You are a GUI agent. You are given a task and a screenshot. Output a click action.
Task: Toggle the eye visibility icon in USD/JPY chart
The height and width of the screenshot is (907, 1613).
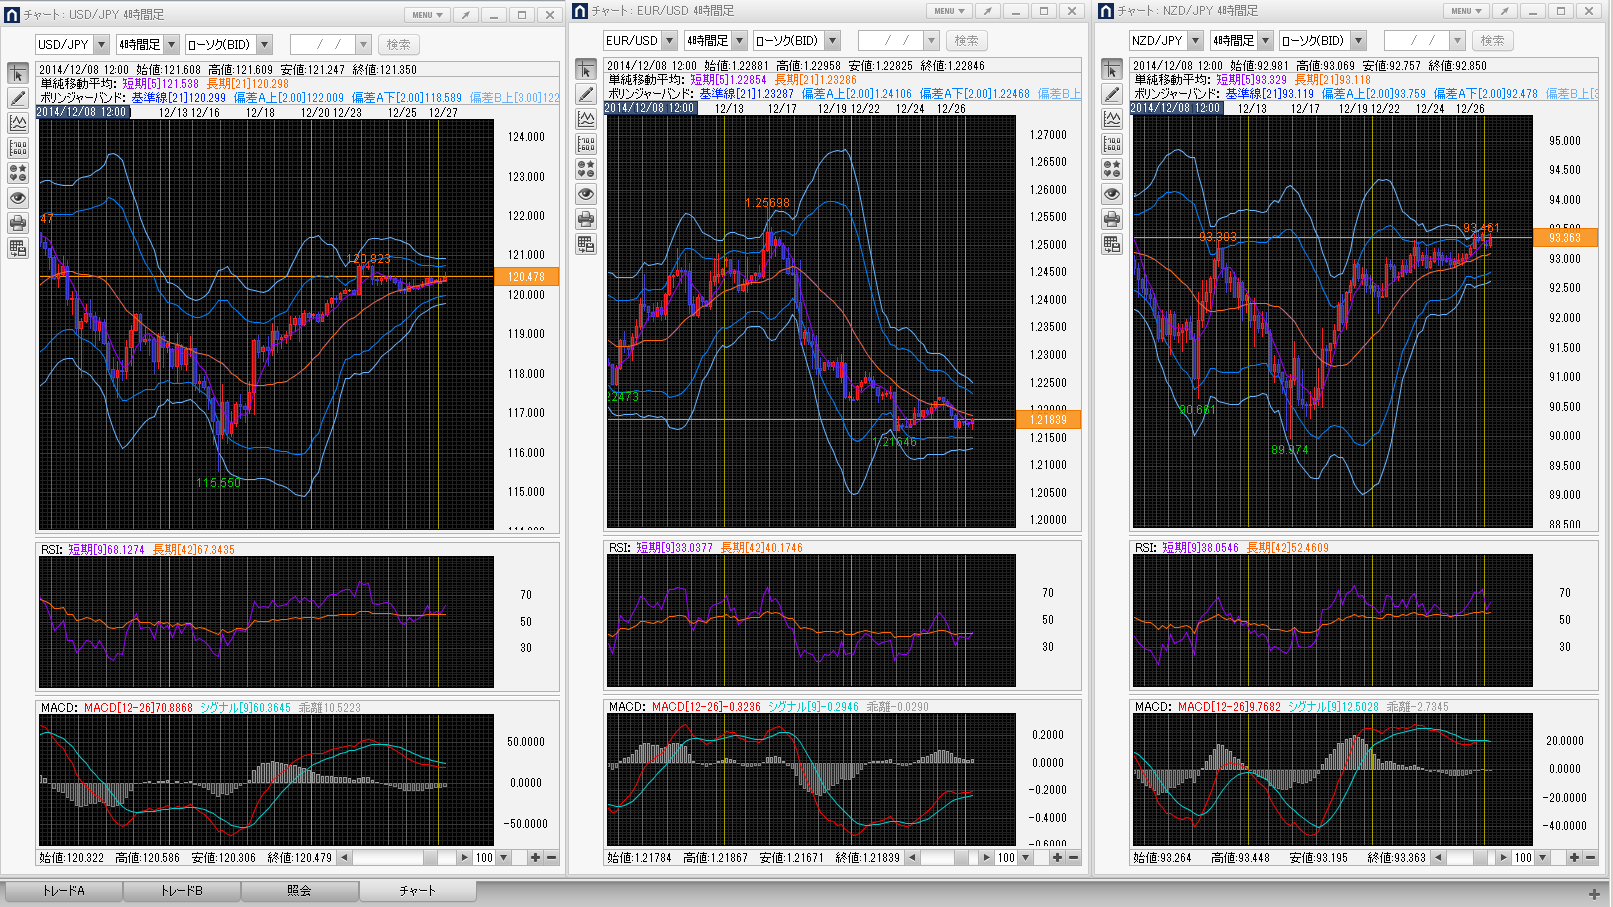click(18, 198)
